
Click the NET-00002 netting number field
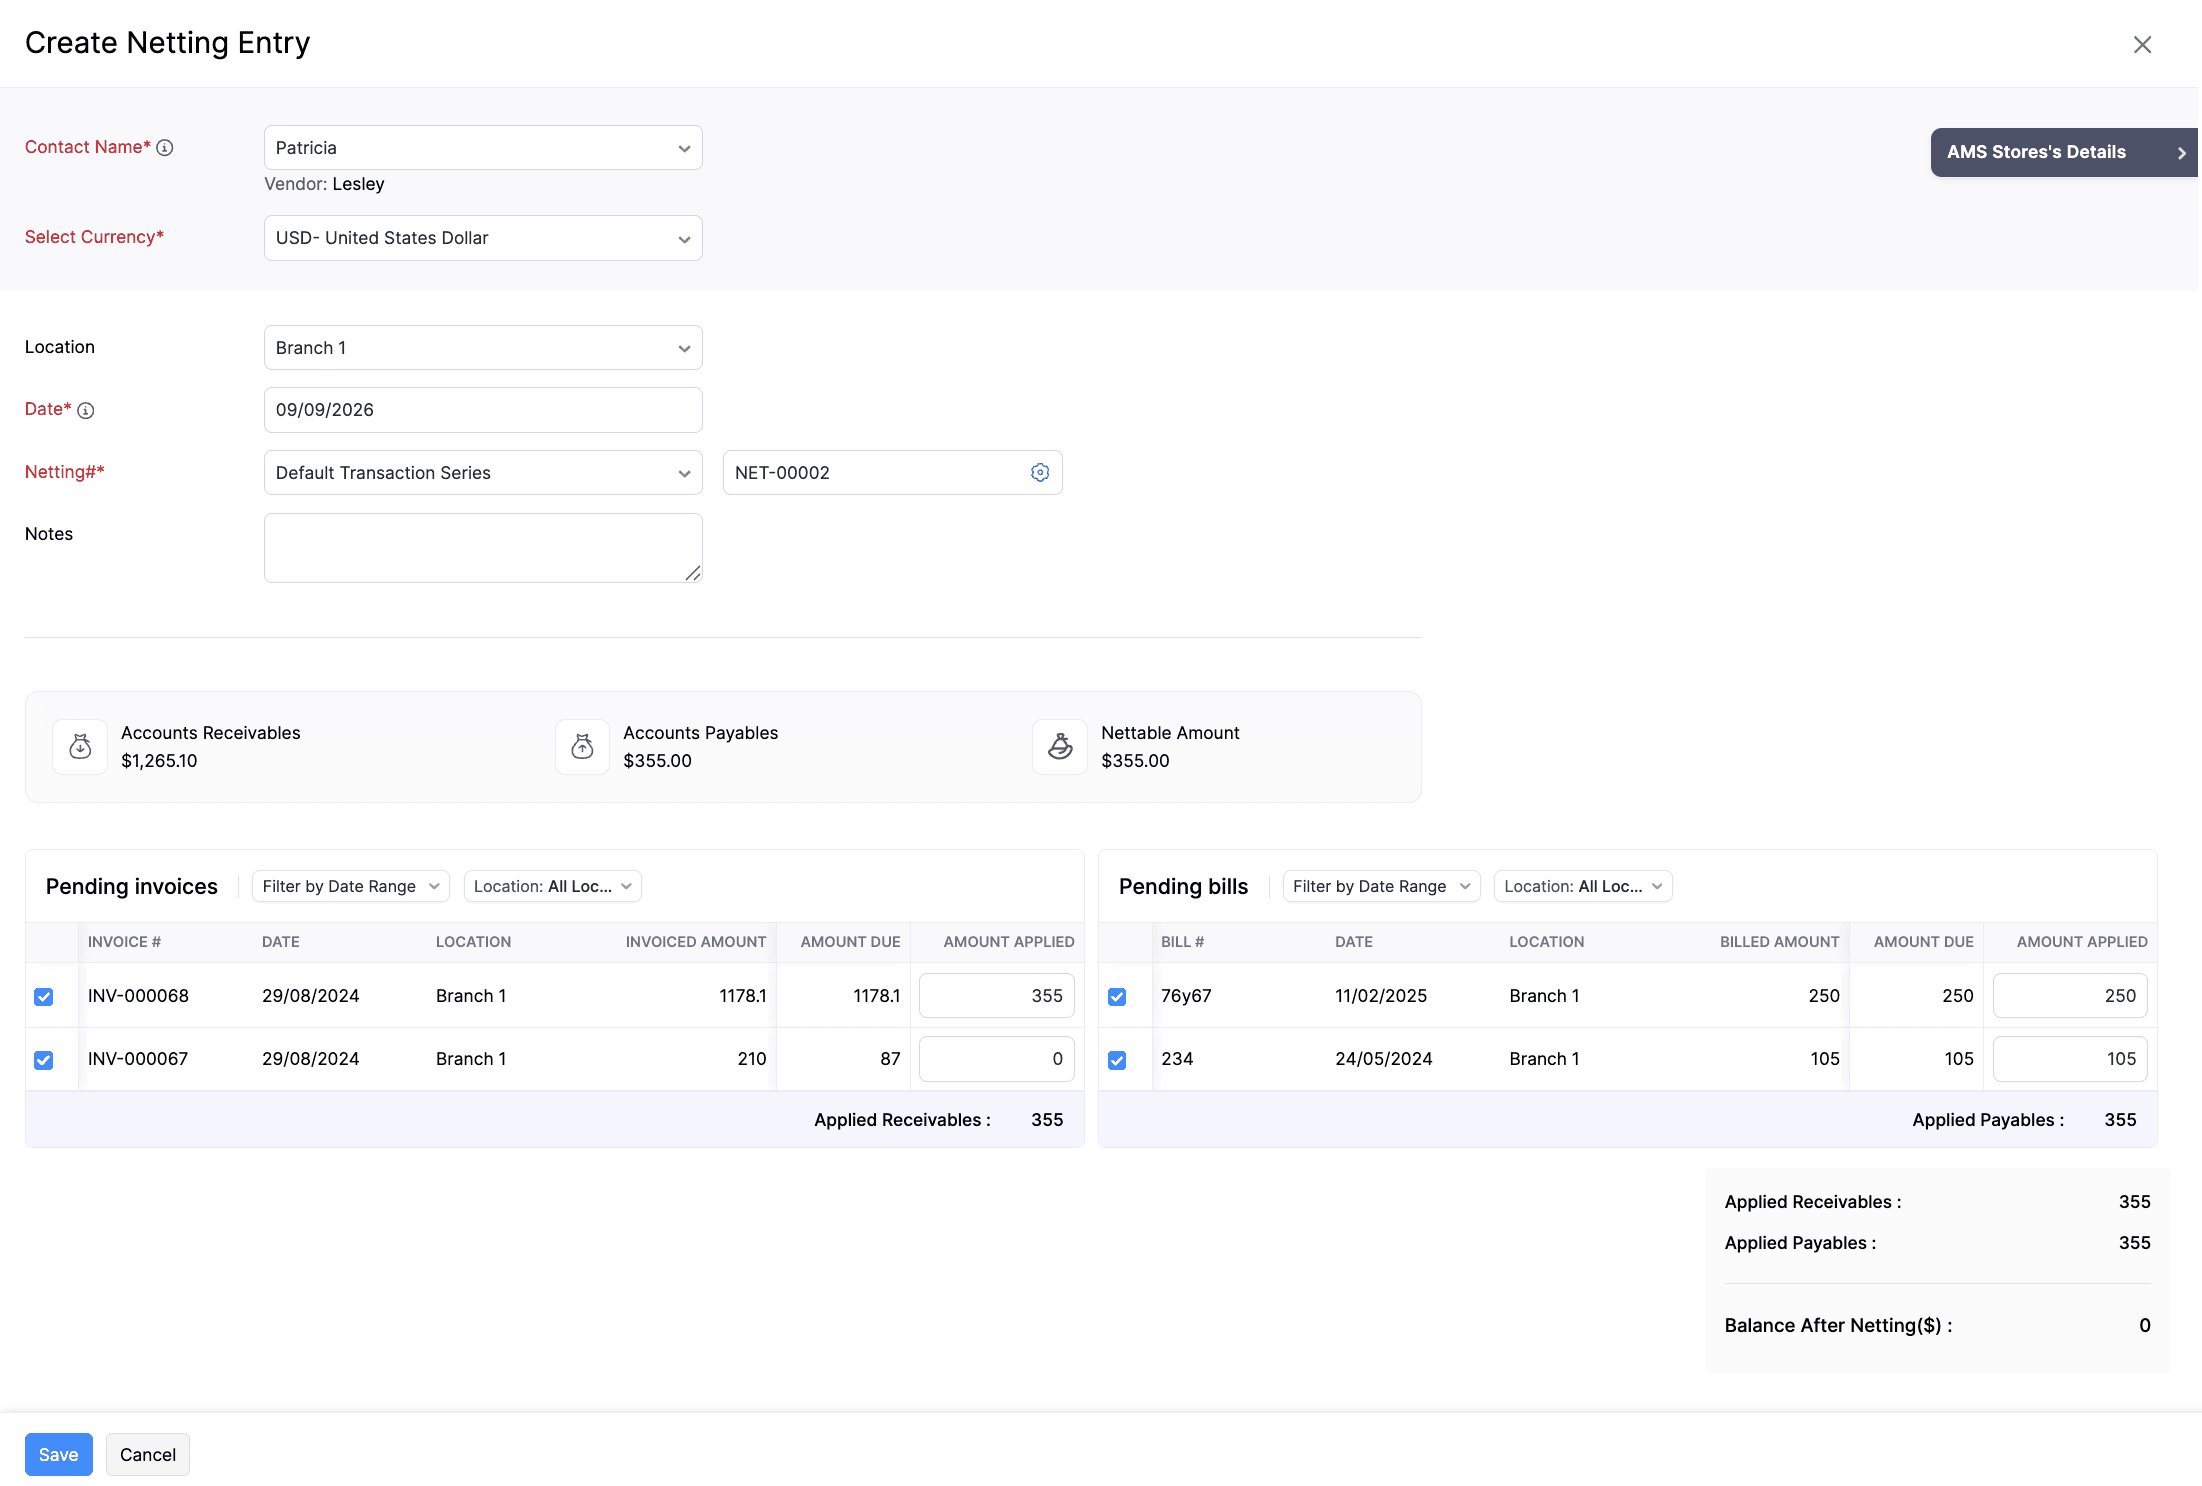coord(892,473)
